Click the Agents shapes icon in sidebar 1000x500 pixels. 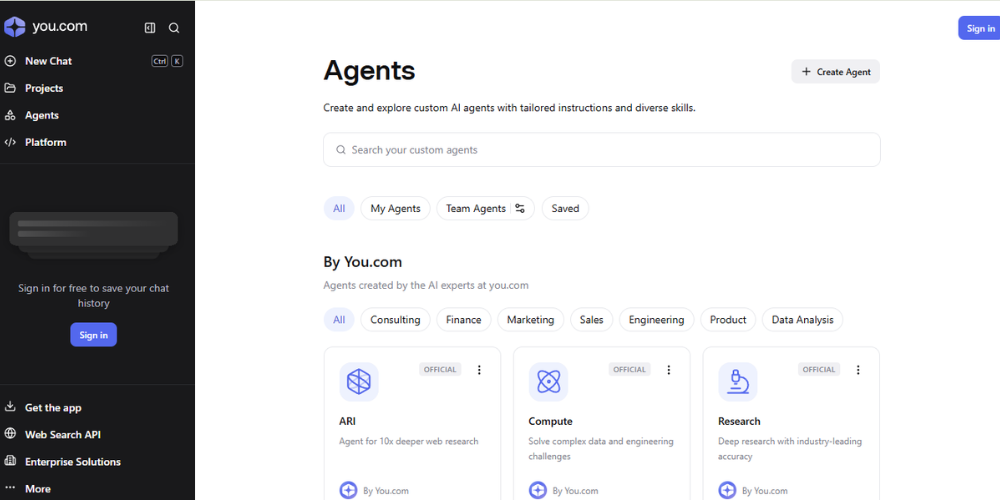(10, 115)
